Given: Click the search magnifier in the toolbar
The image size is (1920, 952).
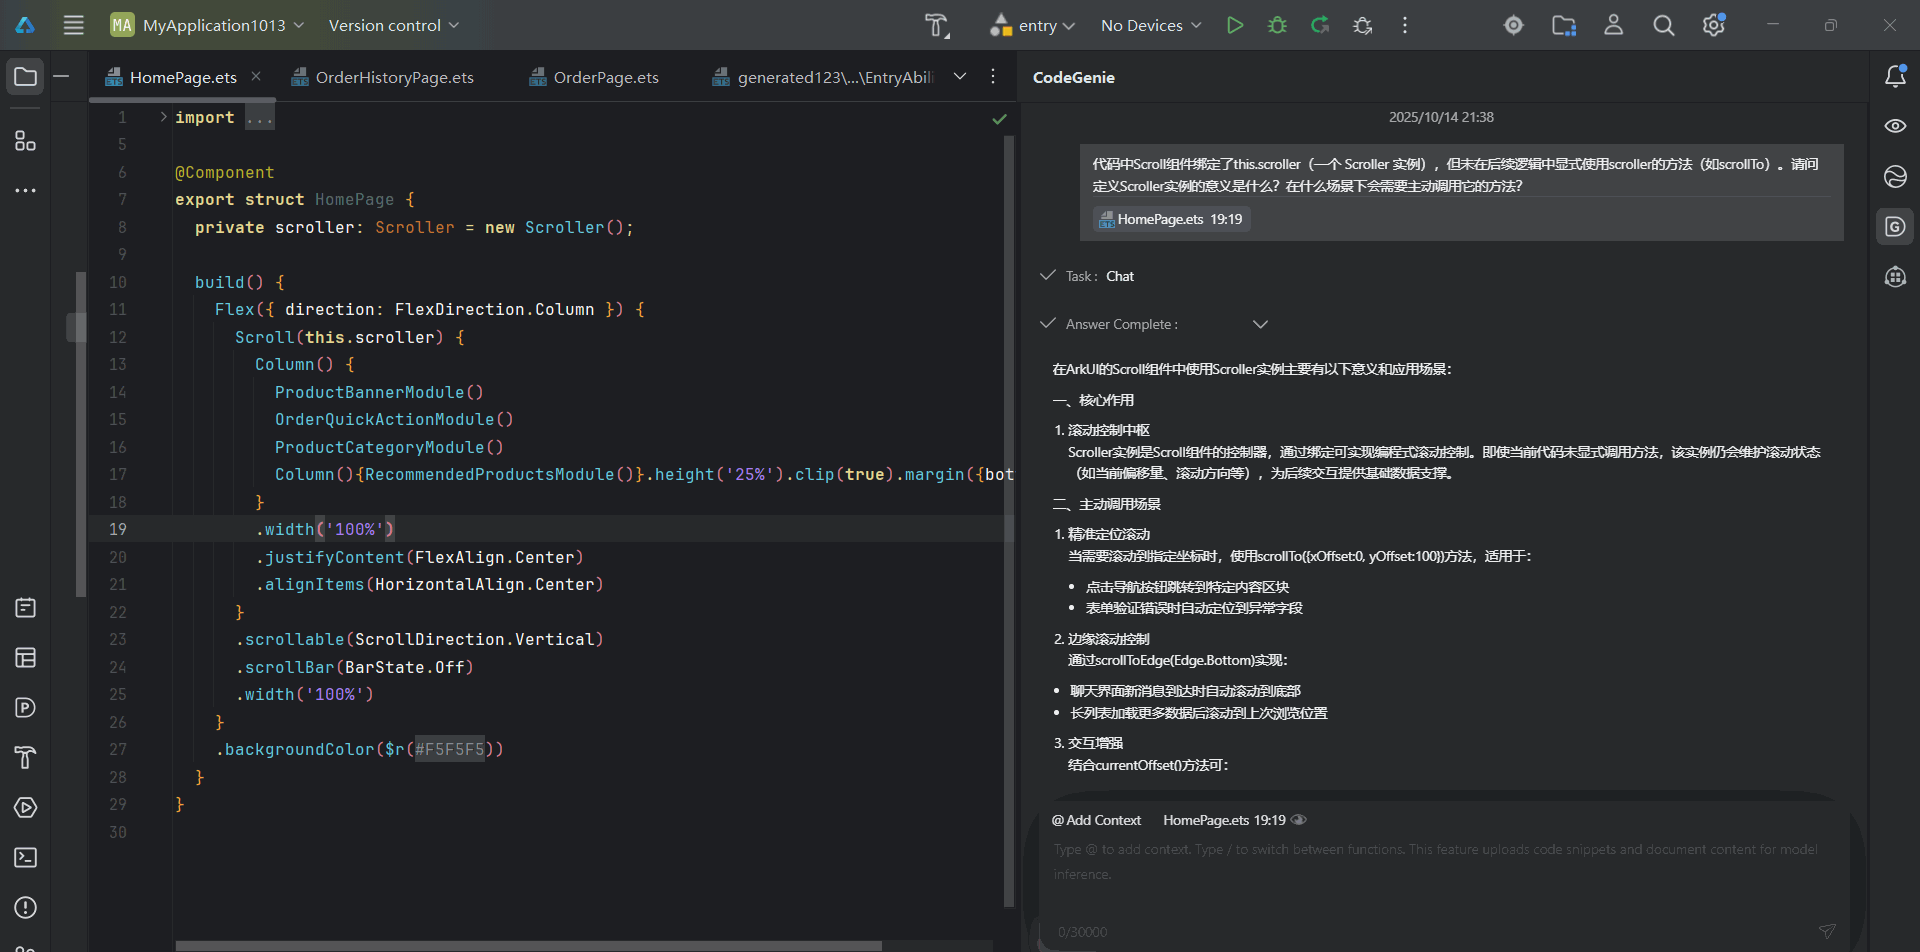Looking at the screenshot, I should pyautogui.click(x=1663, y=25).
